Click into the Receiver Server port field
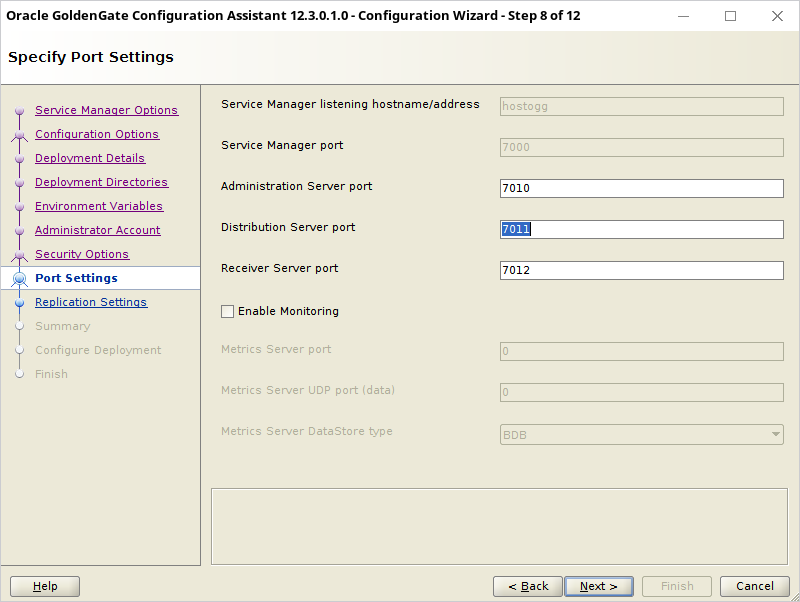Image resolution: width=800 pixels, height=602 pixels. pos(641,270)
